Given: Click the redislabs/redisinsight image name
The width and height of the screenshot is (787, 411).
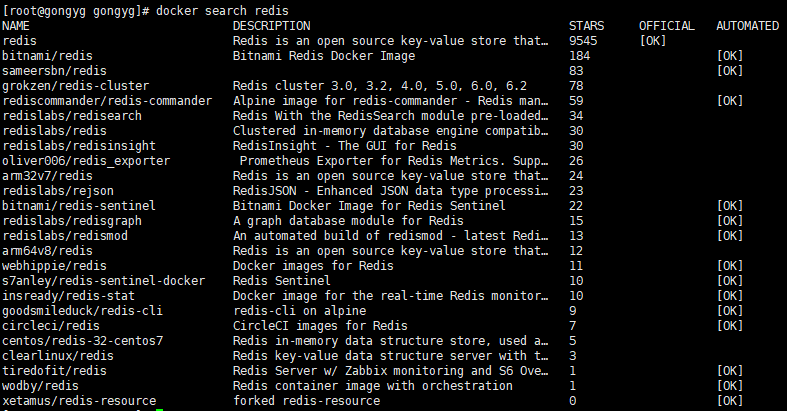Looking at the screenshot, I should 79,146.
